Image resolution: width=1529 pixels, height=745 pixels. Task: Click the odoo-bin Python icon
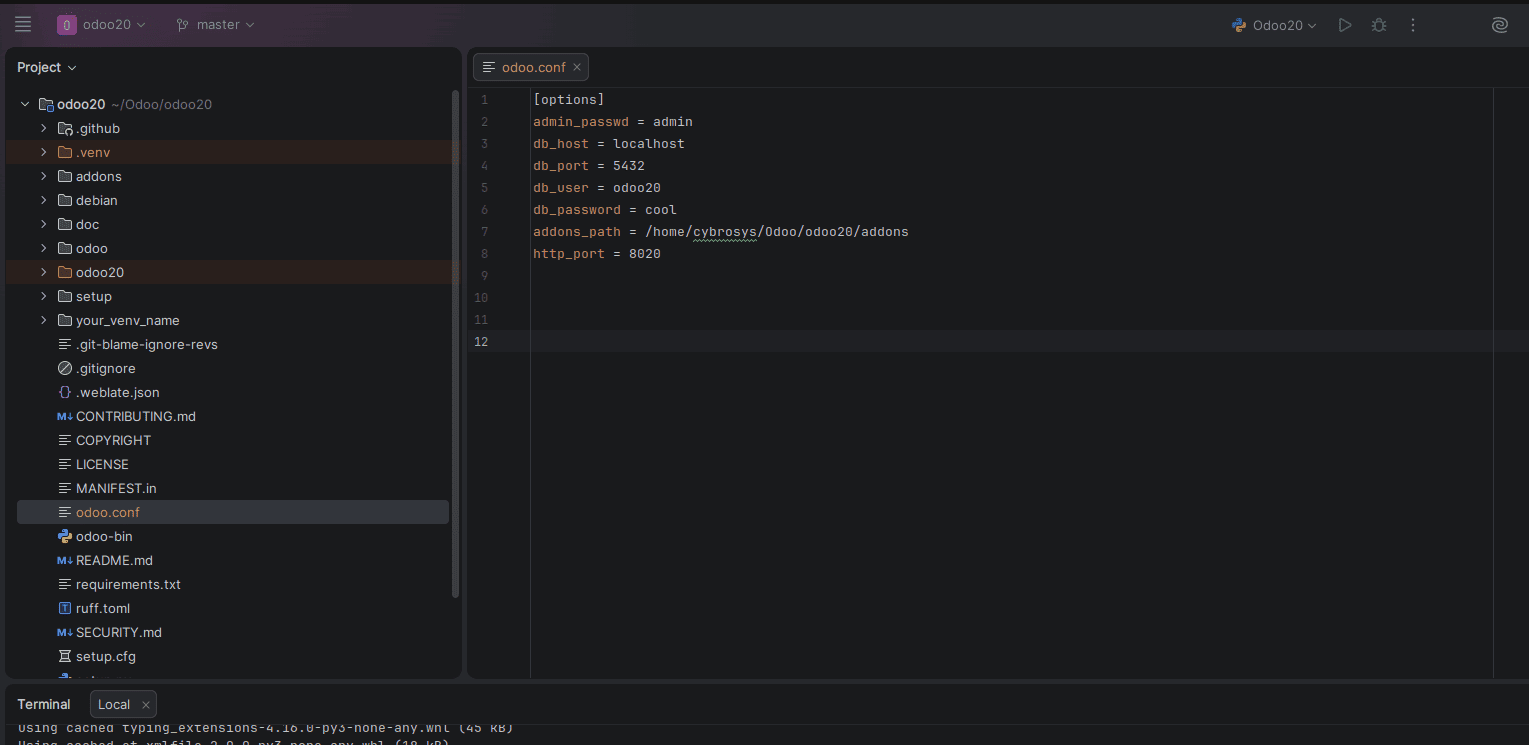click(65, 536)
